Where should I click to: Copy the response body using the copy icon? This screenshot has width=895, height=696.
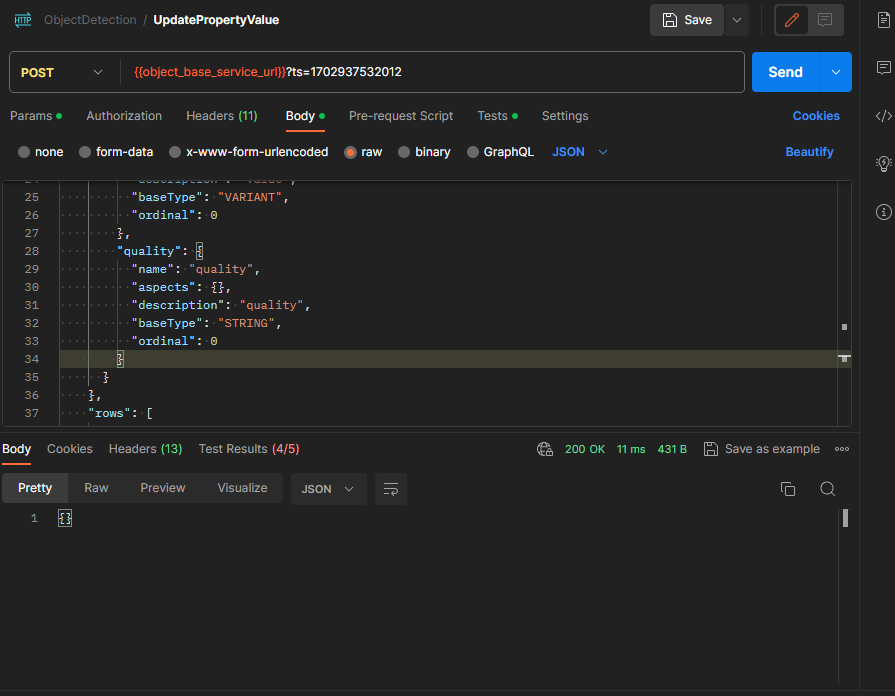[x=788, y=489]
